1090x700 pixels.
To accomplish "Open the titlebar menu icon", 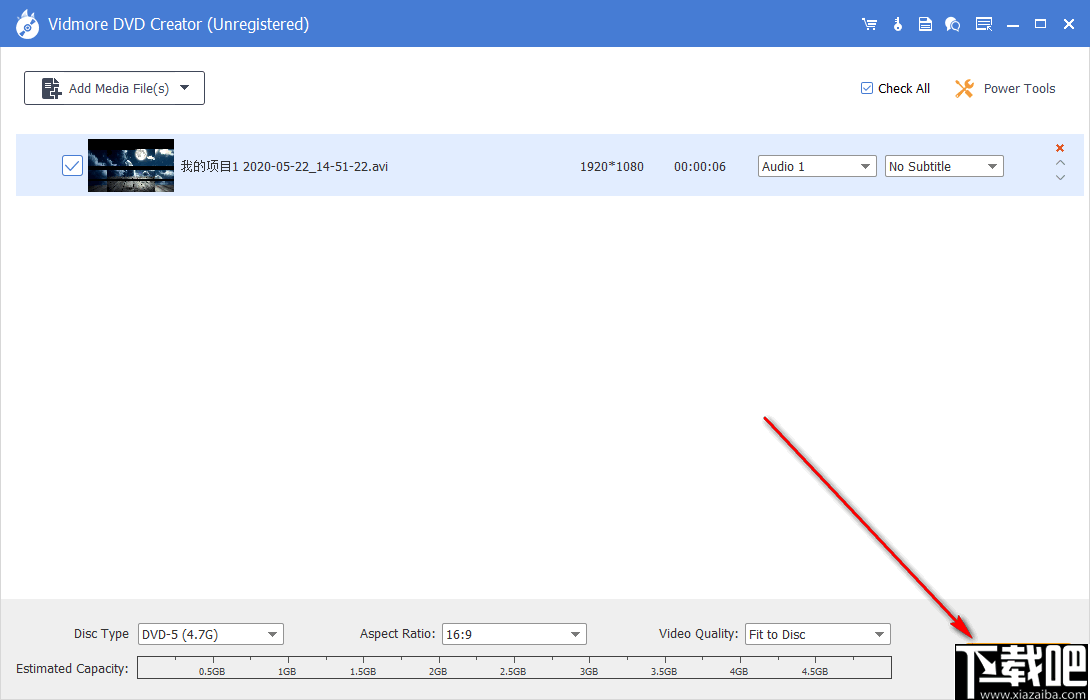I will [983, 23].
